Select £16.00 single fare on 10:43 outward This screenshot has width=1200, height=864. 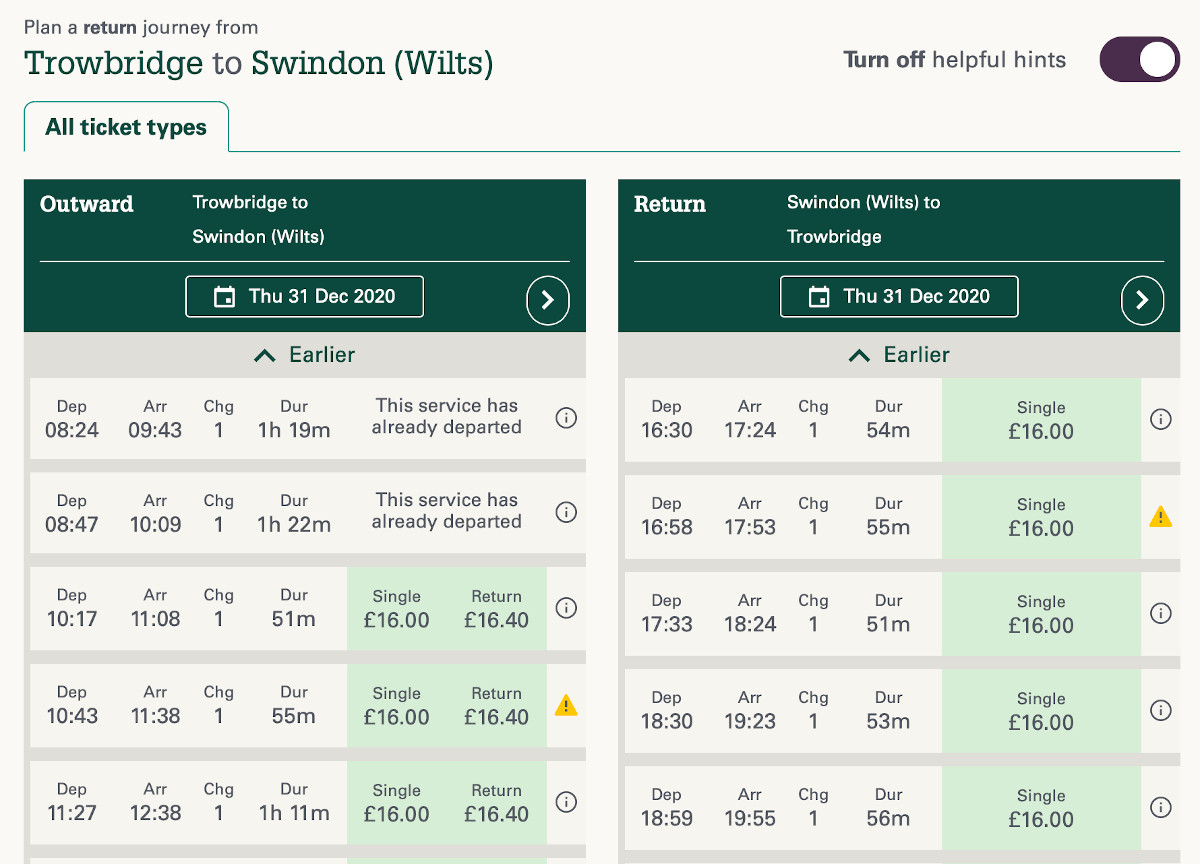point(397,706)
